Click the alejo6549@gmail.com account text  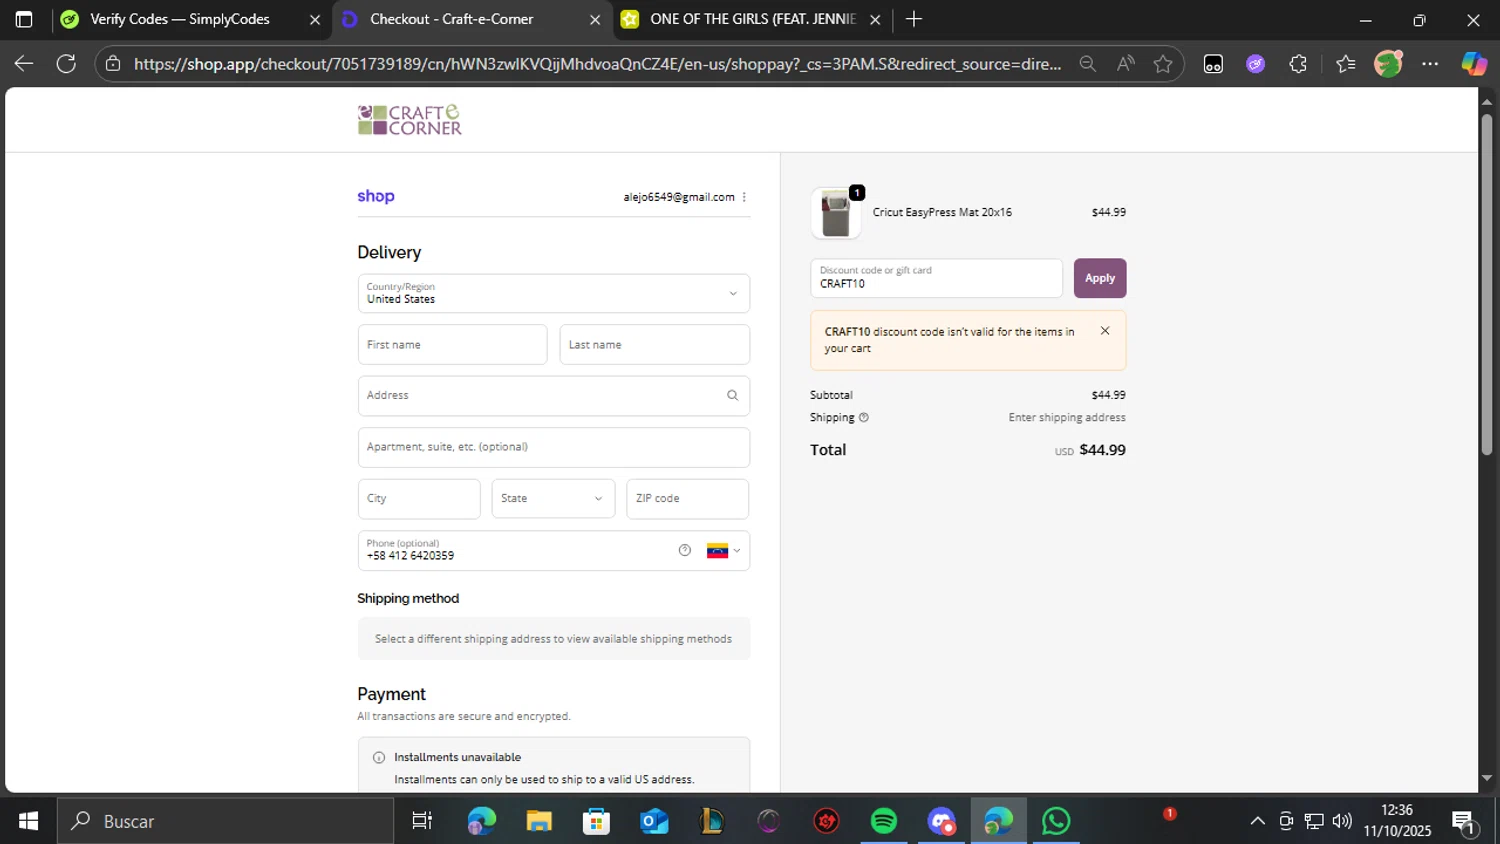tap(679, 197)
